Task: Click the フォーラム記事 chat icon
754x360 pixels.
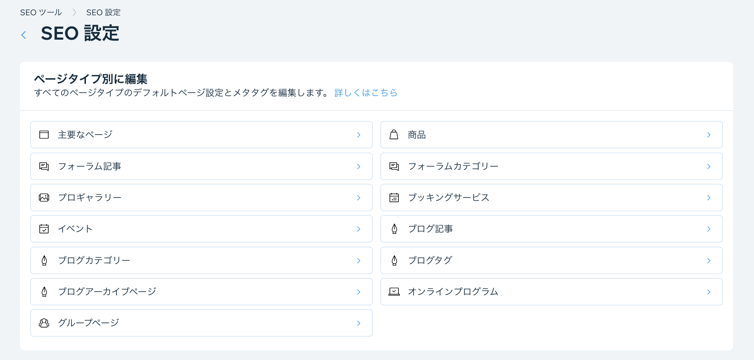Action: point(44,166)
